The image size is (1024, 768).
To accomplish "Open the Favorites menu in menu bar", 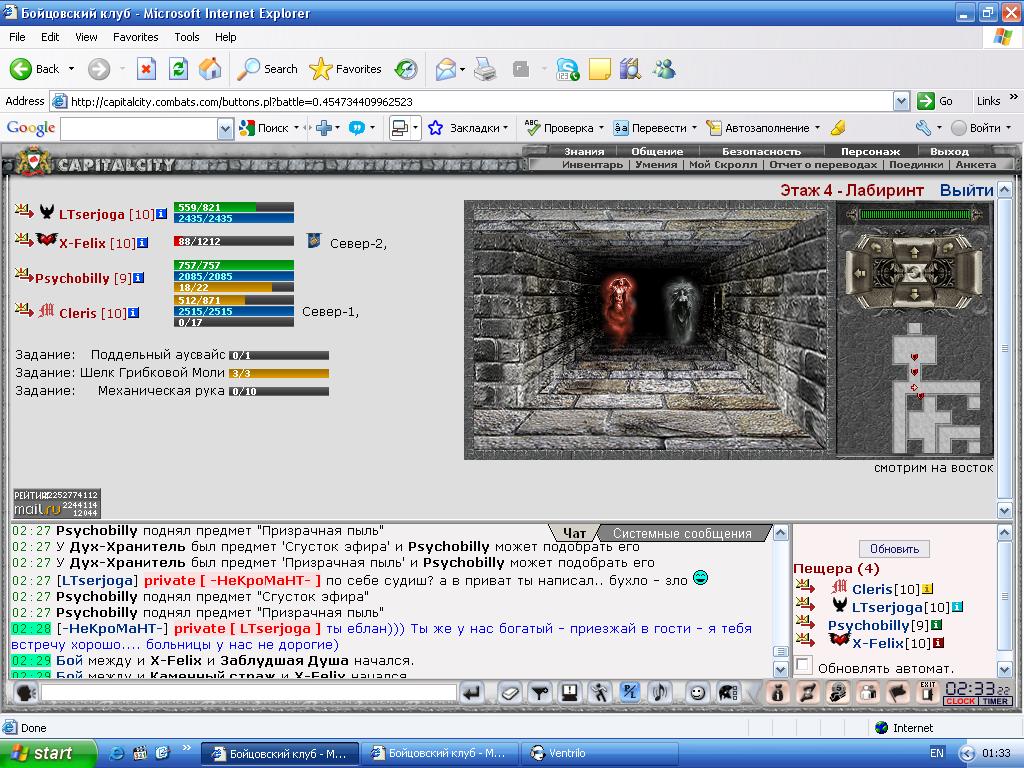I will click(135, 37).
